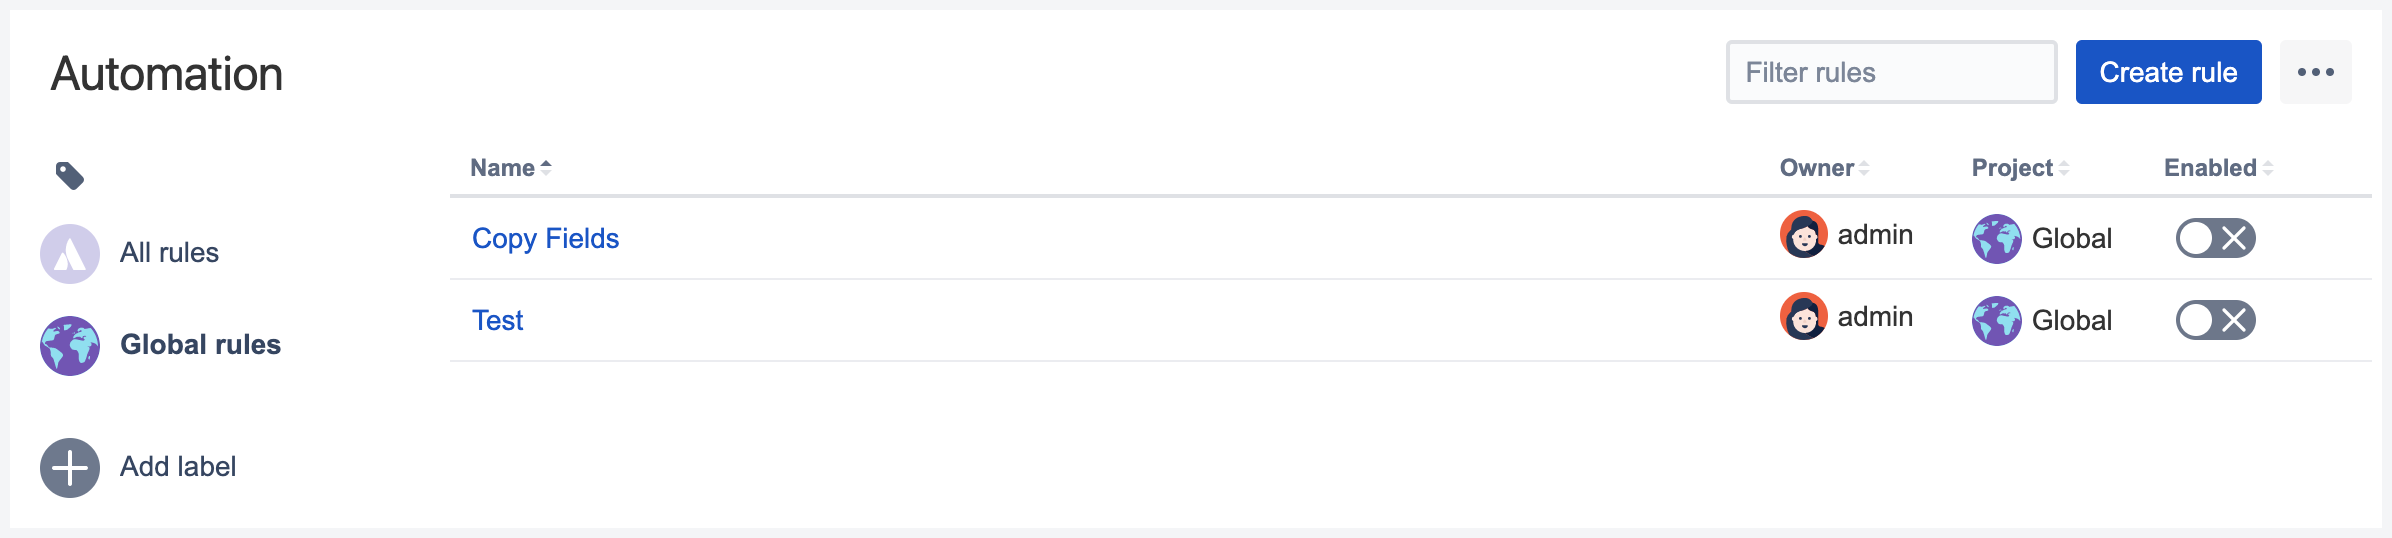Enable the Test rule toggle

point(2215,320)
